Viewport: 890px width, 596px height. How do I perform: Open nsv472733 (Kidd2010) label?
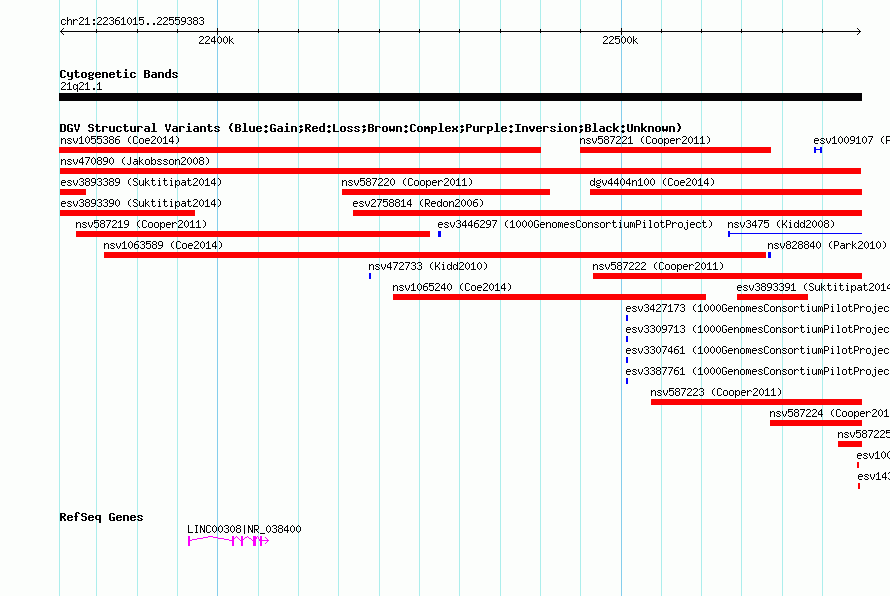tap(428, 266)
